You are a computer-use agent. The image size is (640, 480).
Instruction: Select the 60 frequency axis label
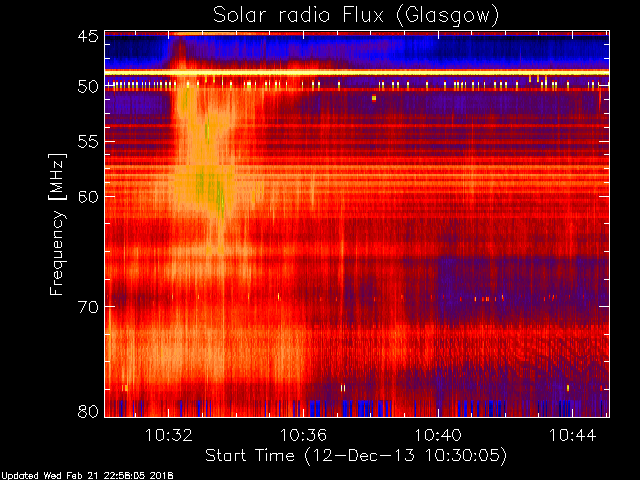click(88, 196)
